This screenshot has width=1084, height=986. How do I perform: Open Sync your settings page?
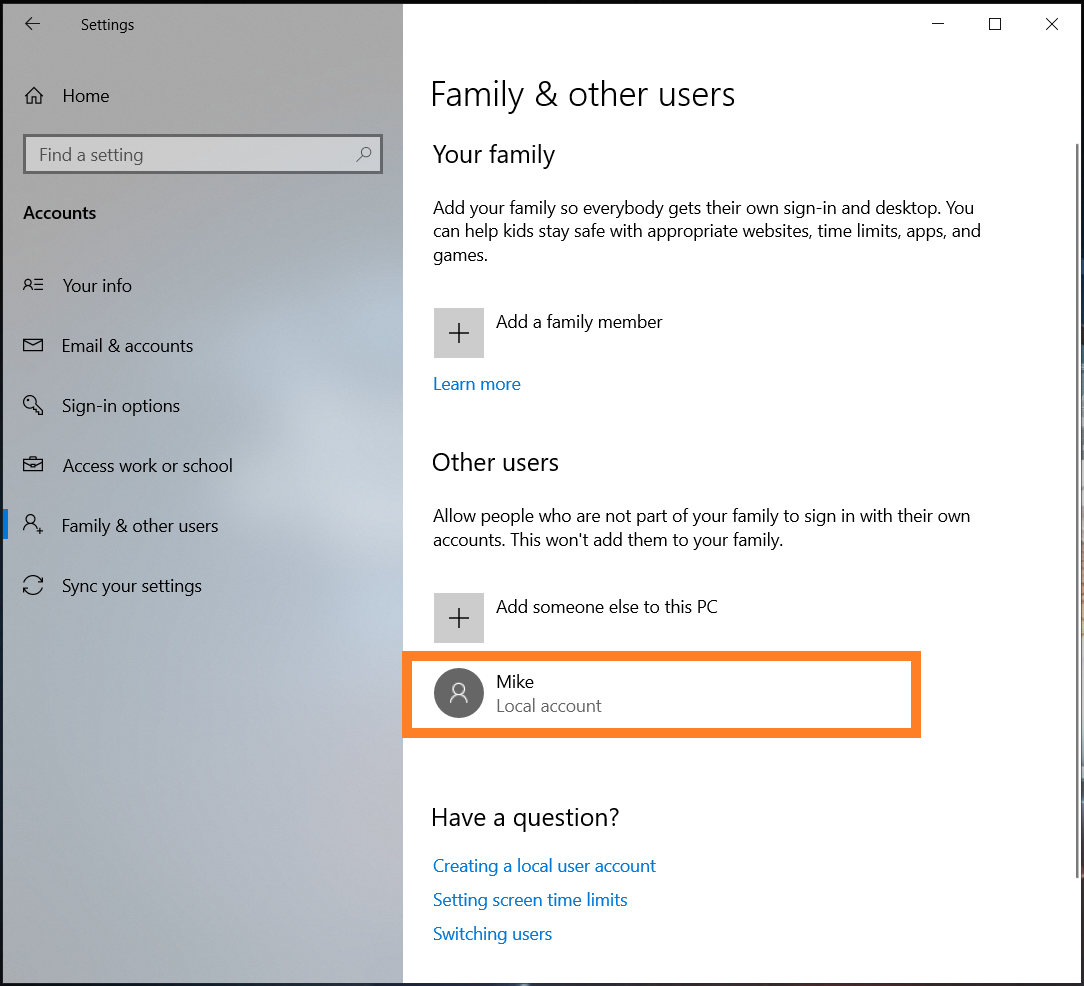click(x=132, y=586)
